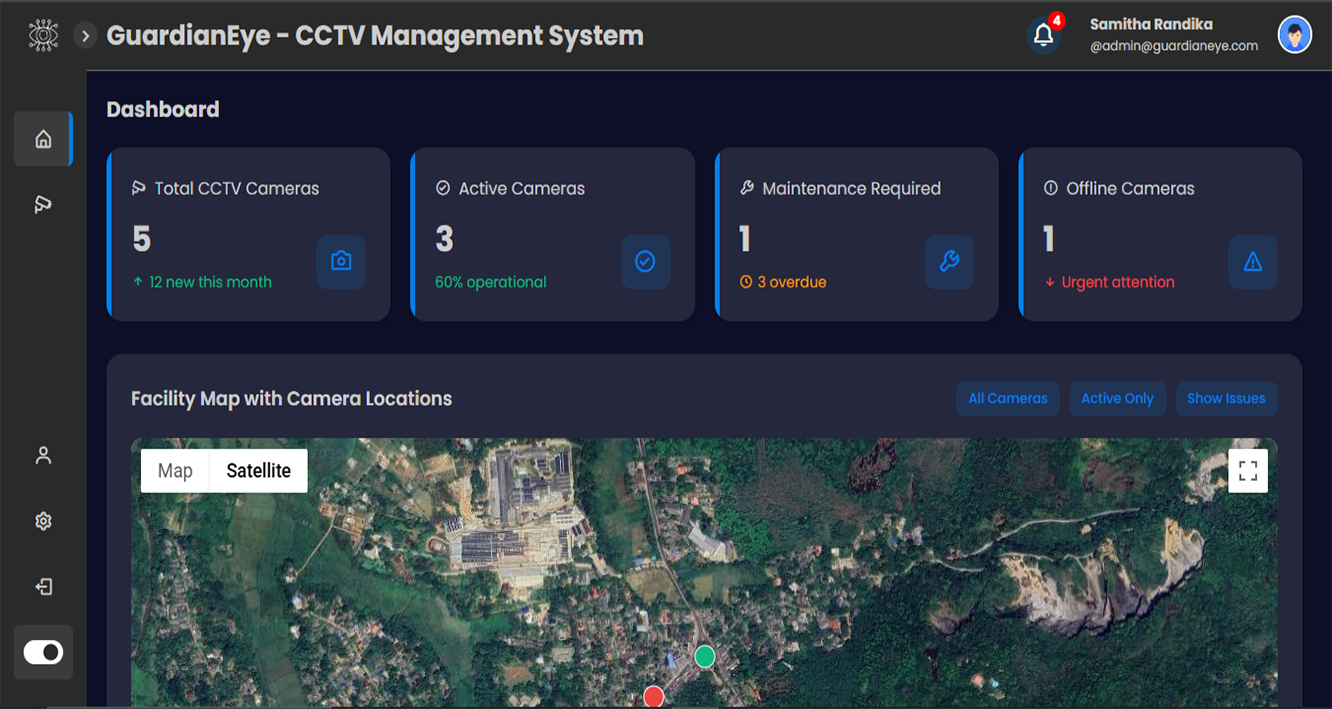Click the green camera marker on map

pyautogui.click(x=705, y=656)
